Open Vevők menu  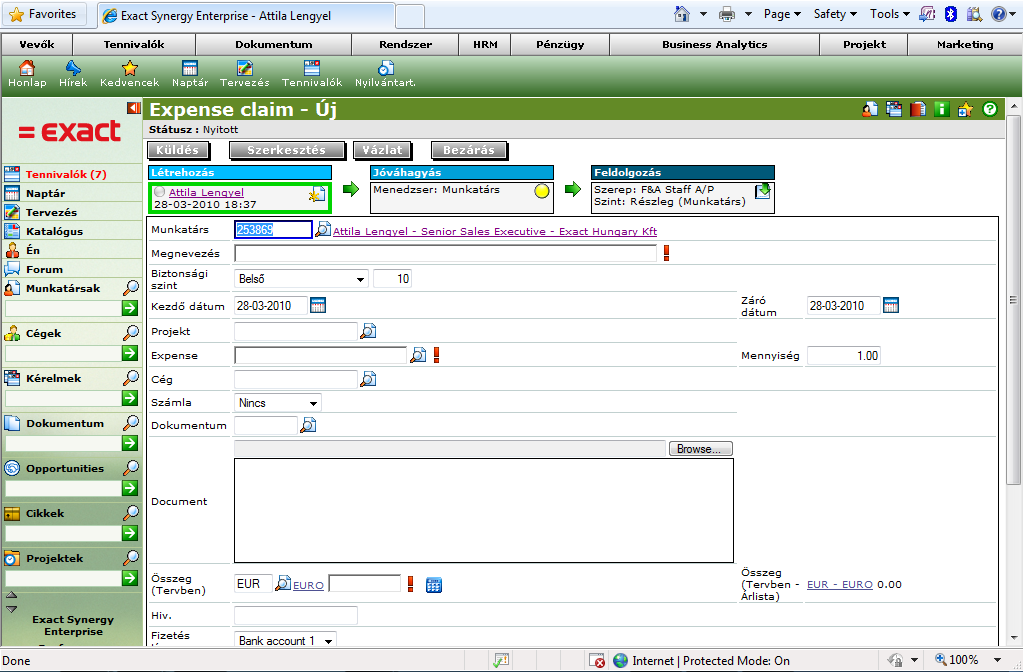point(37,44)
